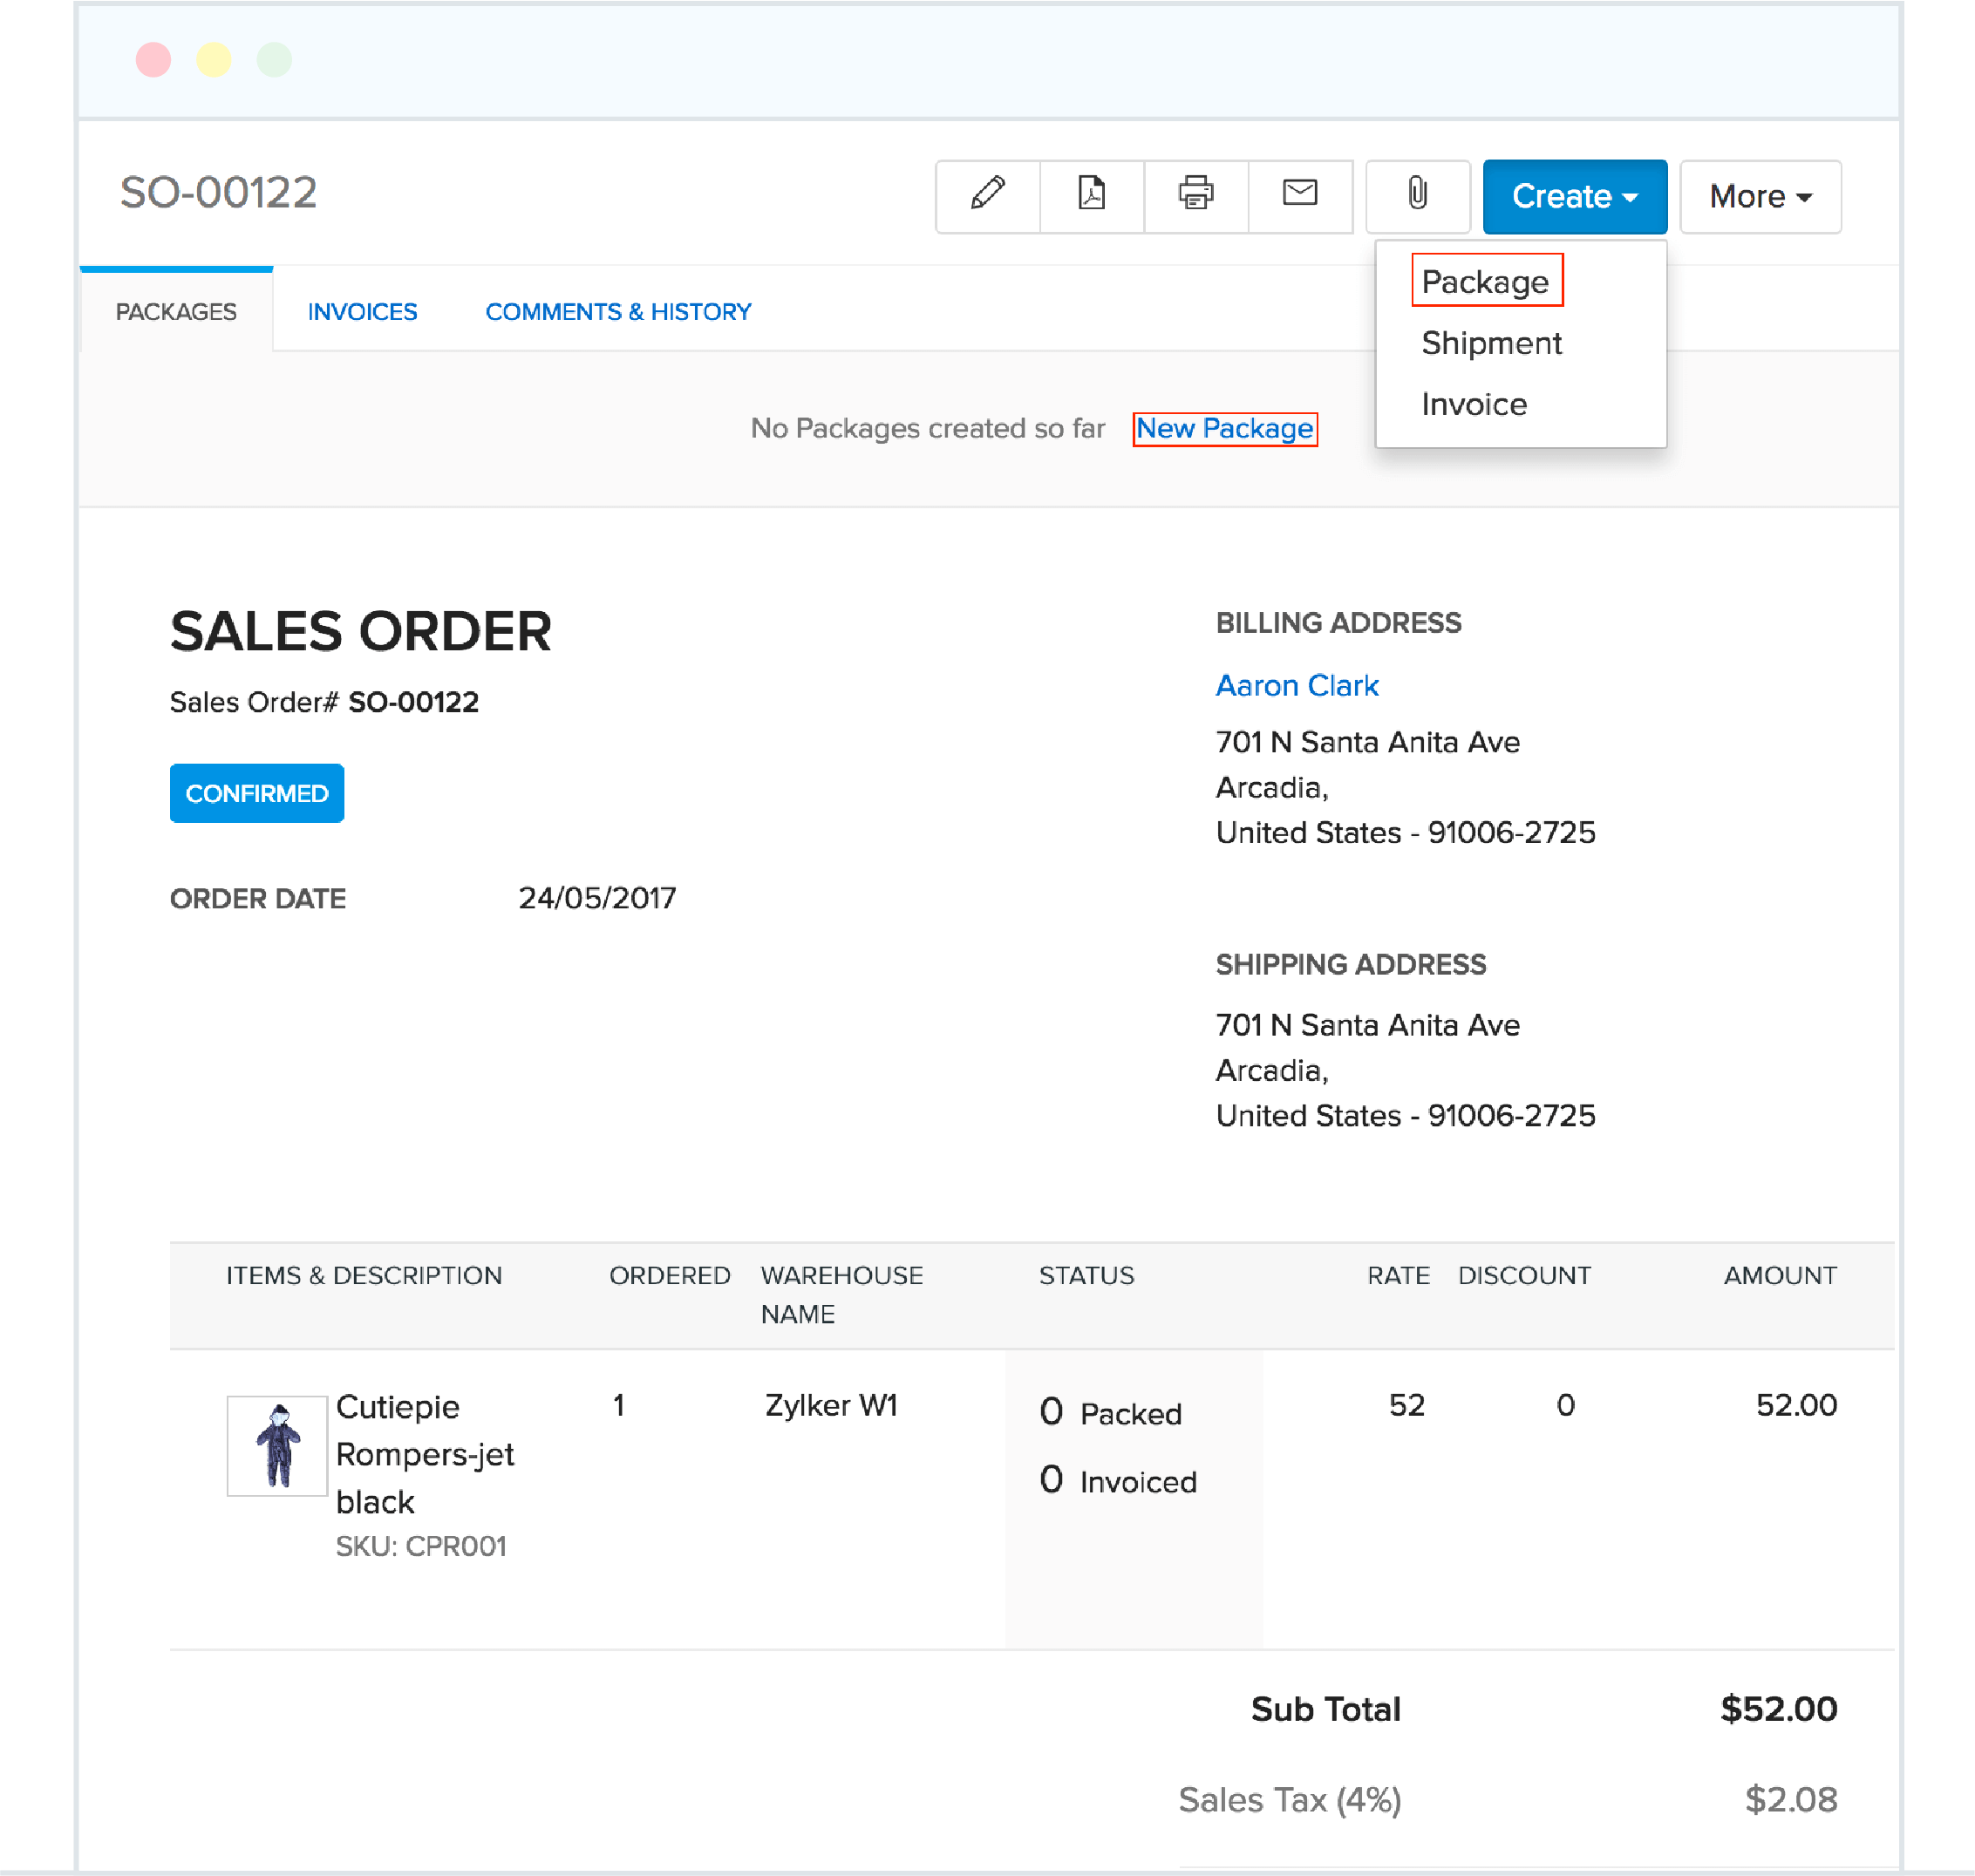Switch to the Invoices tab

pos(362,311)
